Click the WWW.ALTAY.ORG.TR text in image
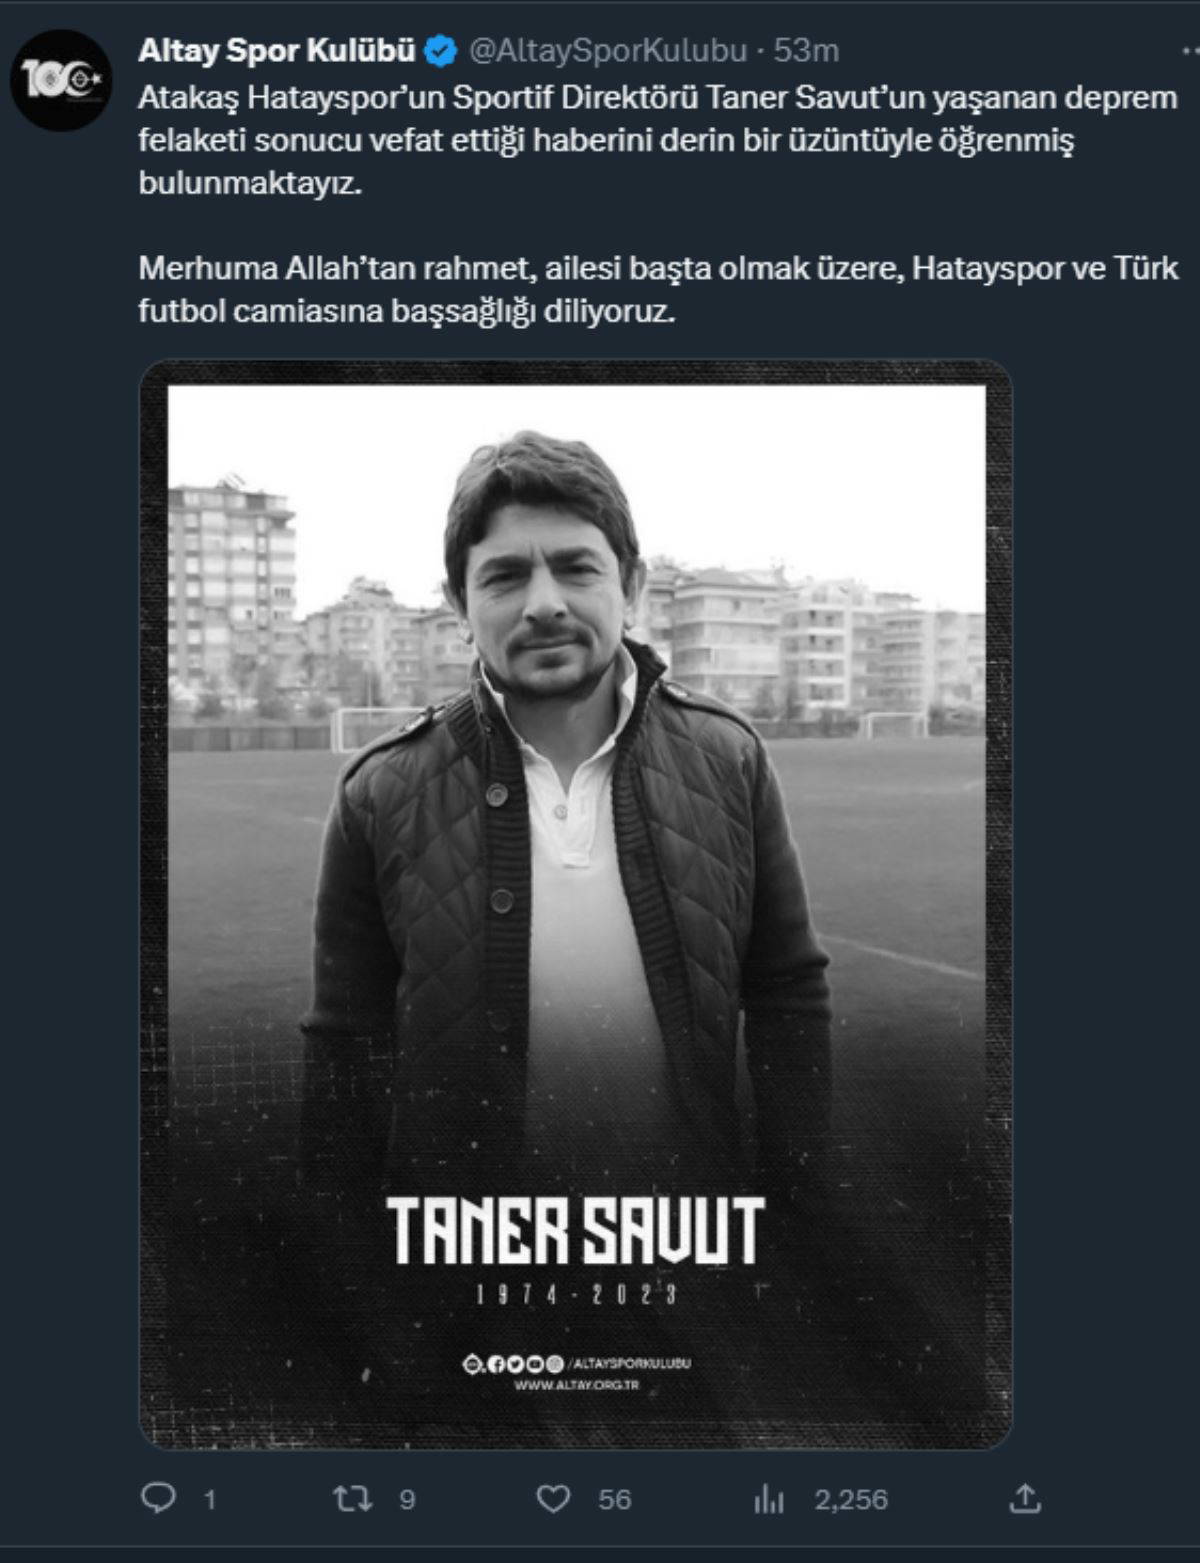This screenshot has height=1563, width=1200. pos(576,1385)
